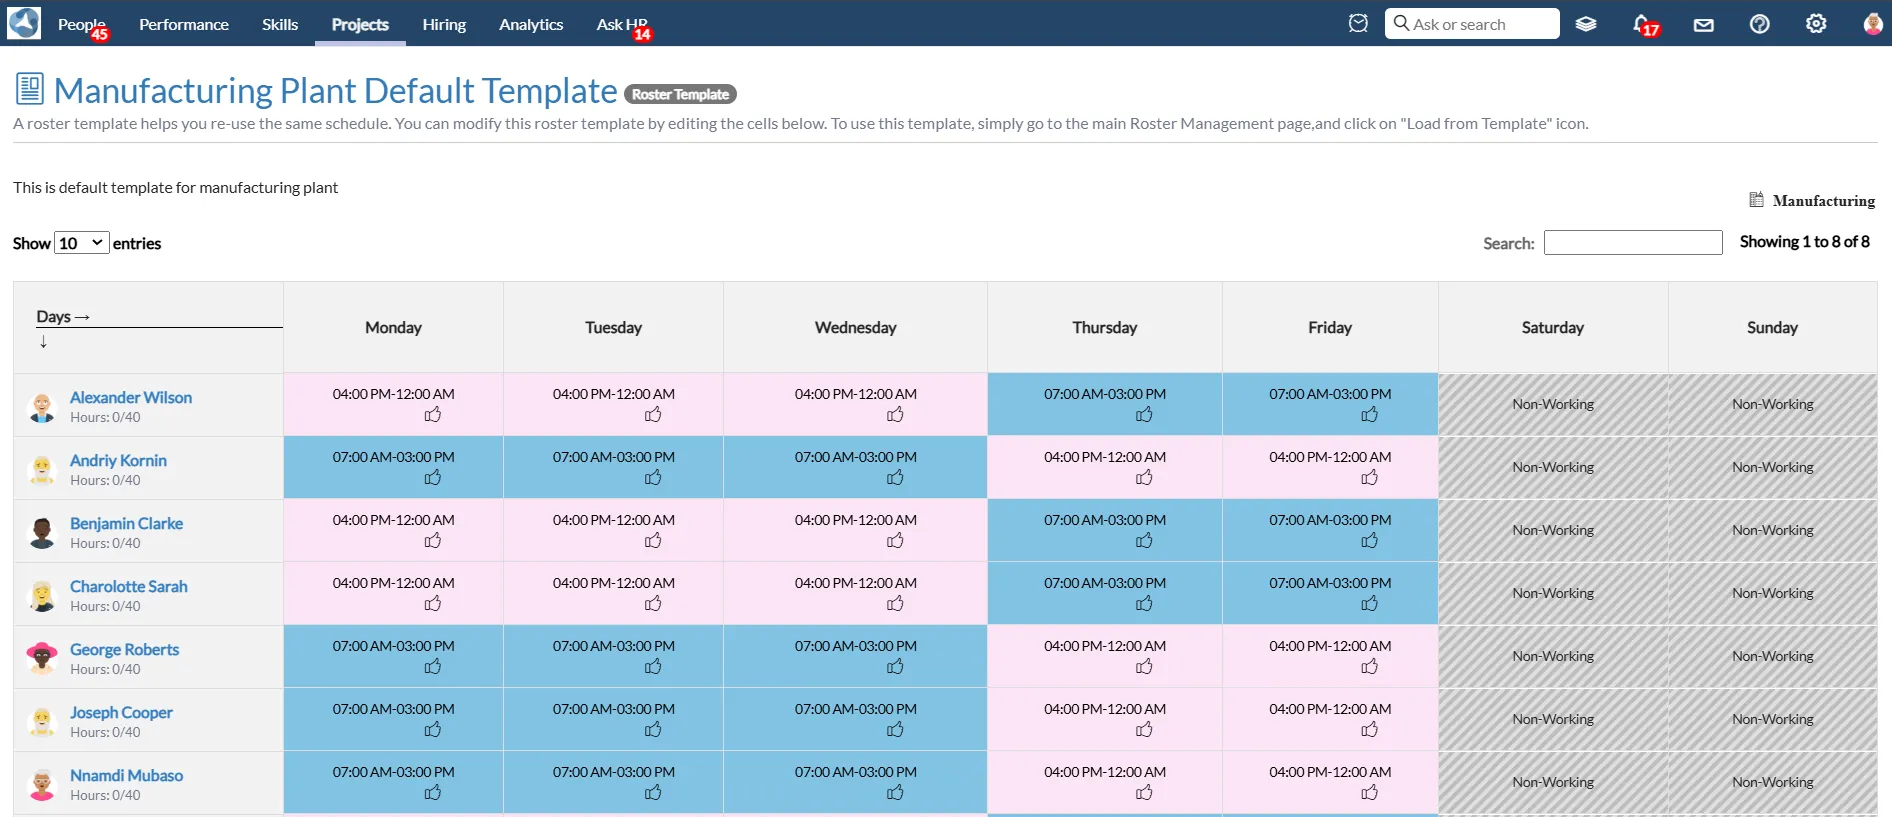The image size is (1892, 817).
Task: Click the Monday column header
Action: coord(393,327)
